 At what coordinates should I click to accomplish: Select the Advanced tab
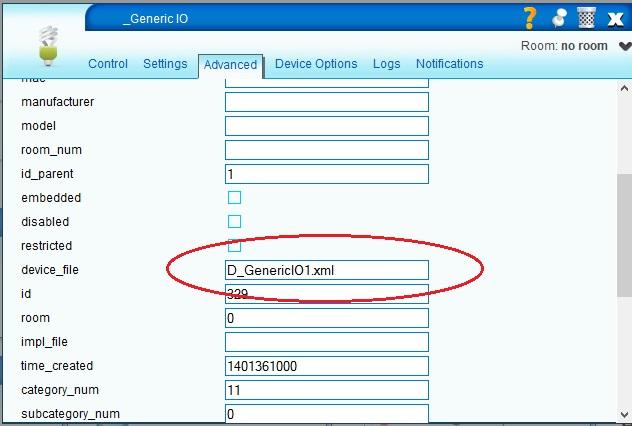[230, 65]
